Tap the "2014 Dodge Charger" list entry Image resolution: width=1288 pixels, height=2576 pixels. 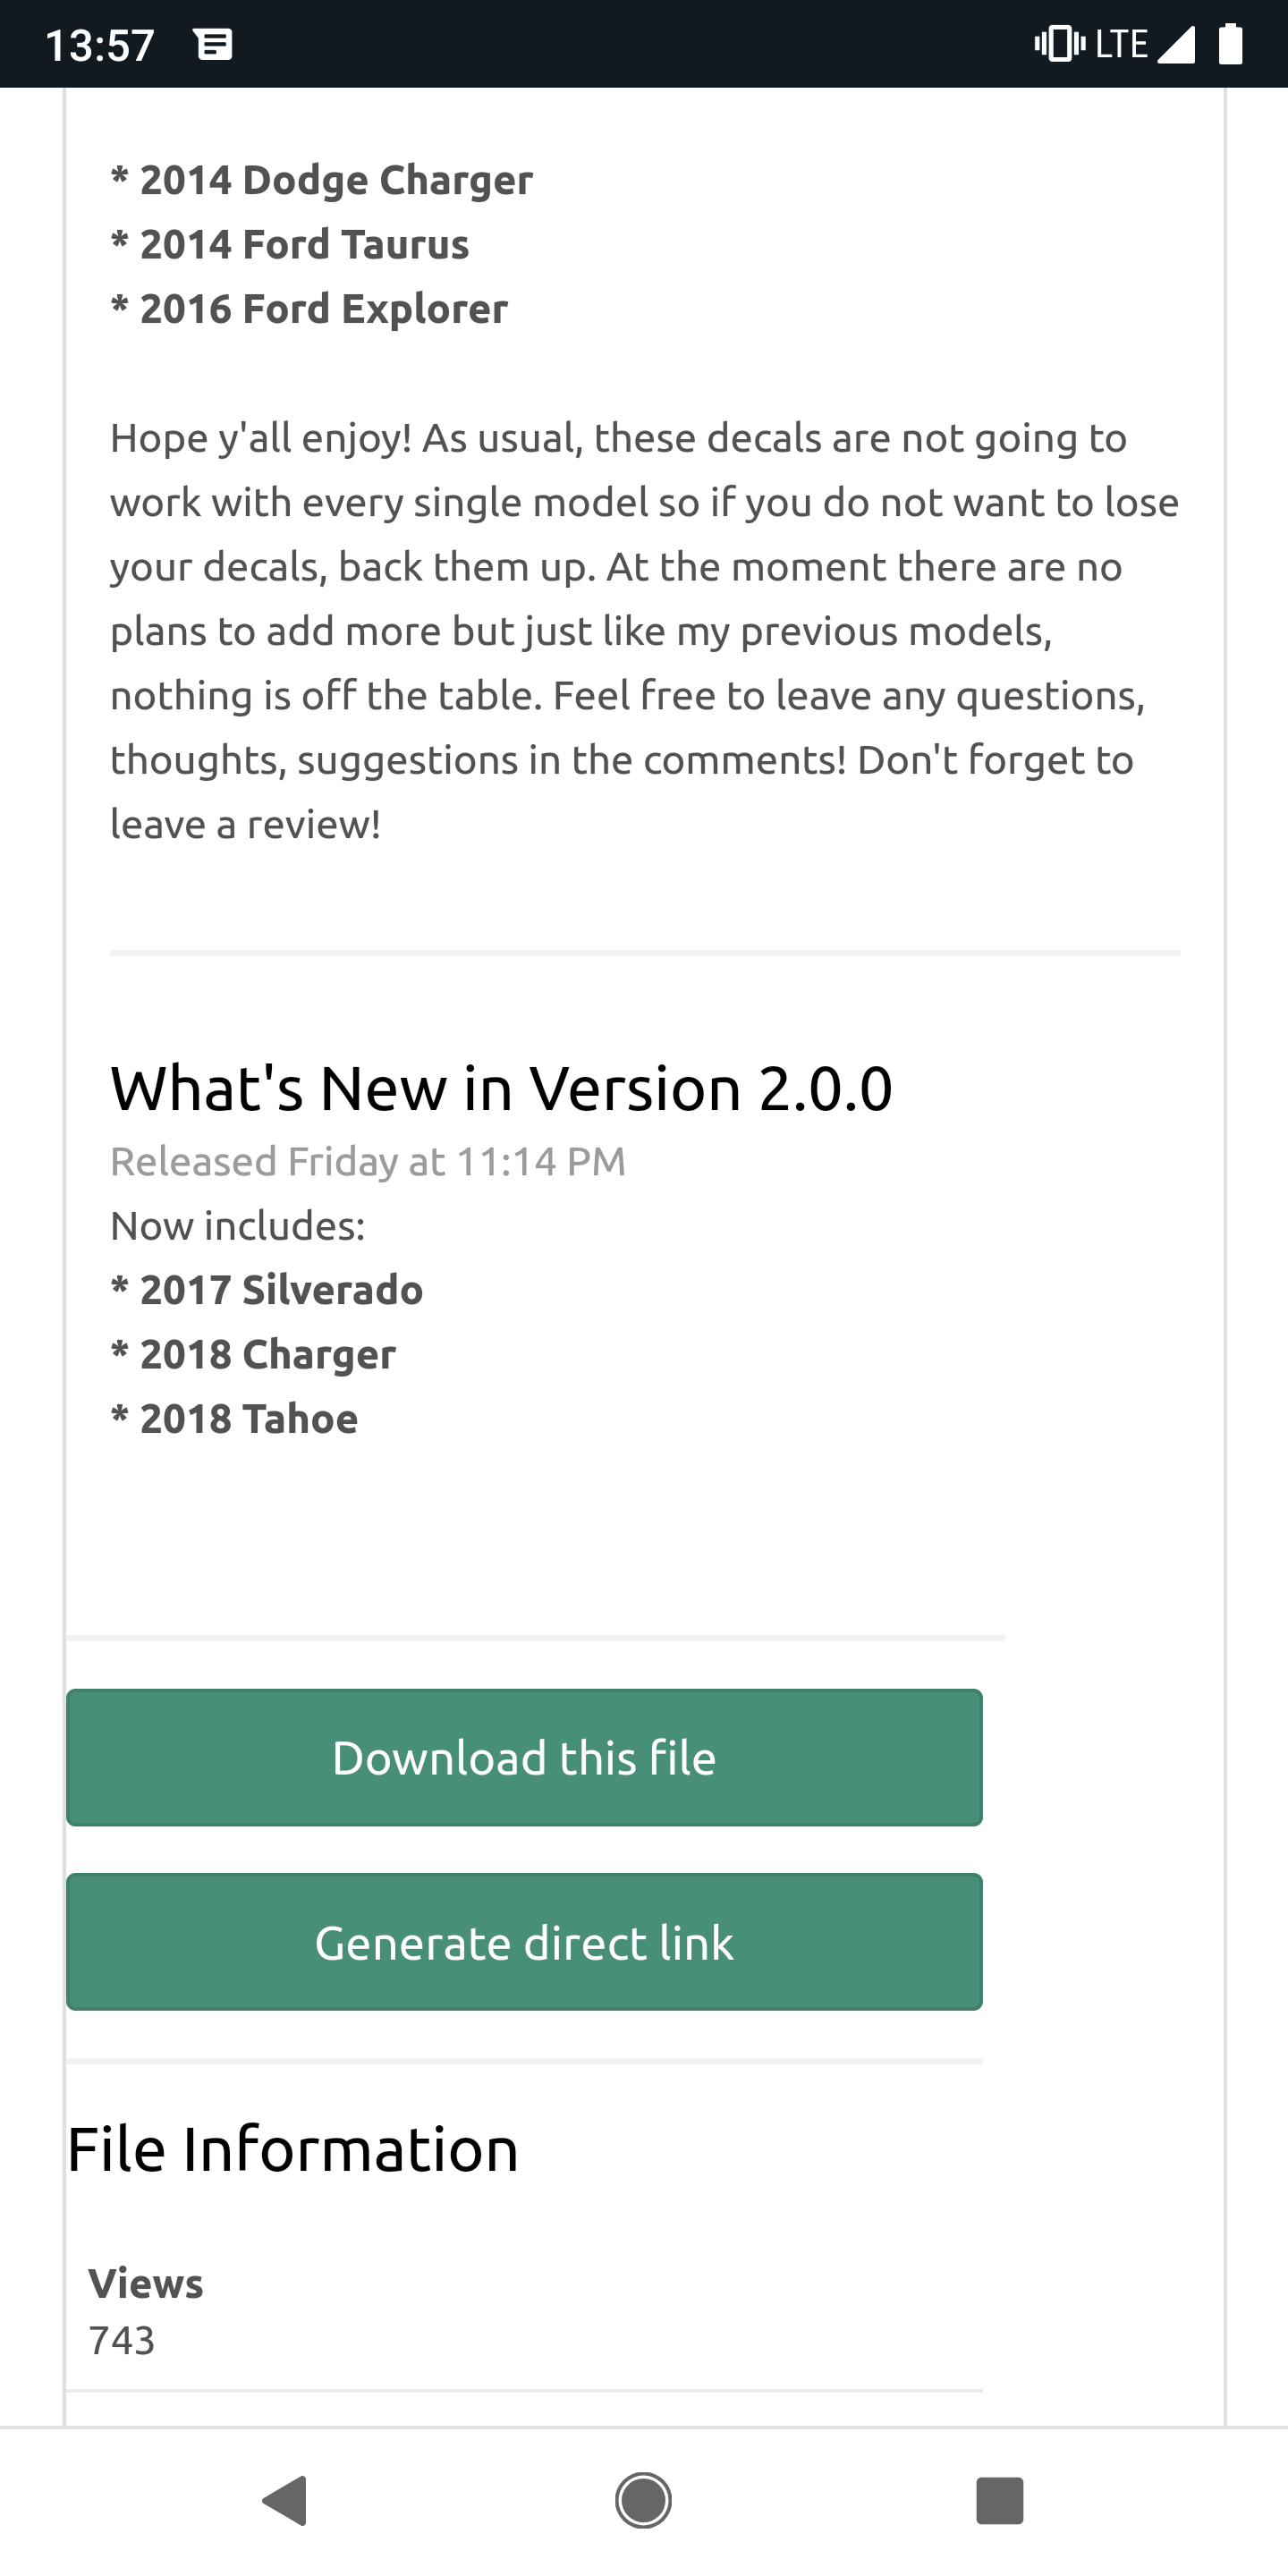pyautogui.click(x=322, y=180)
